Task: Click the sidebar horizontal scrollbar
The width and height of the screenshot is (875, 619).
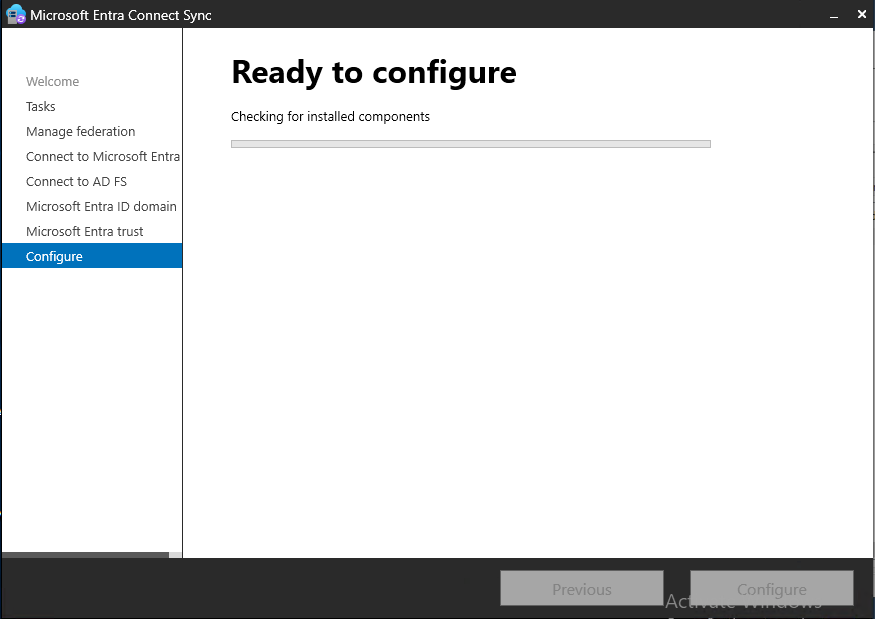Action: [85, 555]
